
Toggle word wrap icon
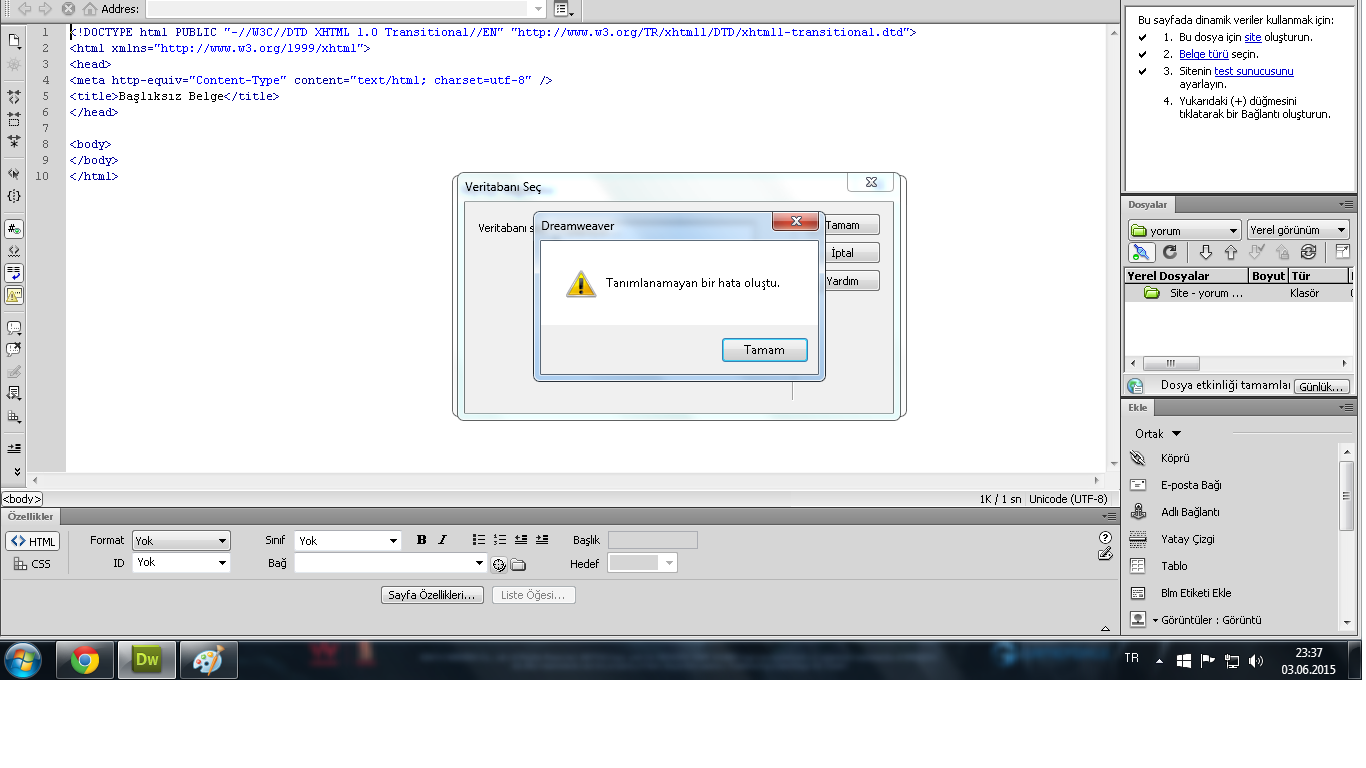click(14, 273)
